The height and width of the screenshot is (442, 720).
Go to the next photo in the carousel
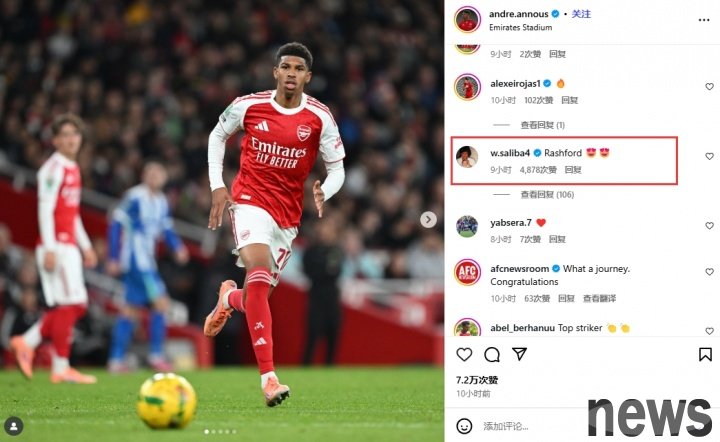[x=428, y=220]
